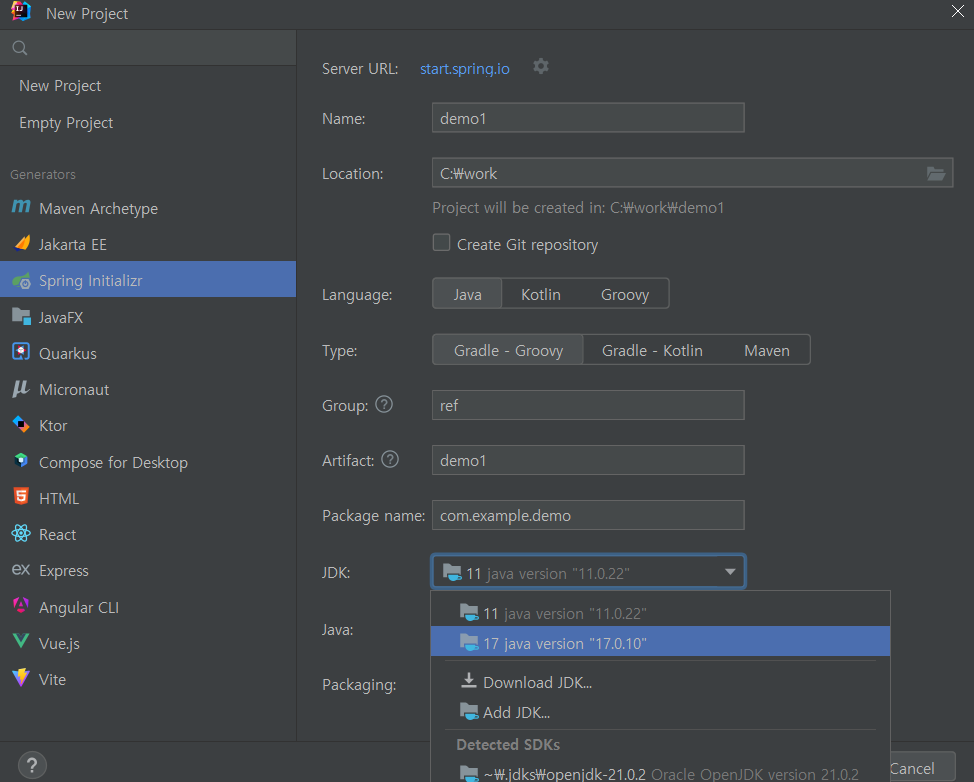The width and height of the screenshot is (974, 782).
Task: Click the Quarkus generator icon
Action: pyautogui.click(x=21, y=352)
